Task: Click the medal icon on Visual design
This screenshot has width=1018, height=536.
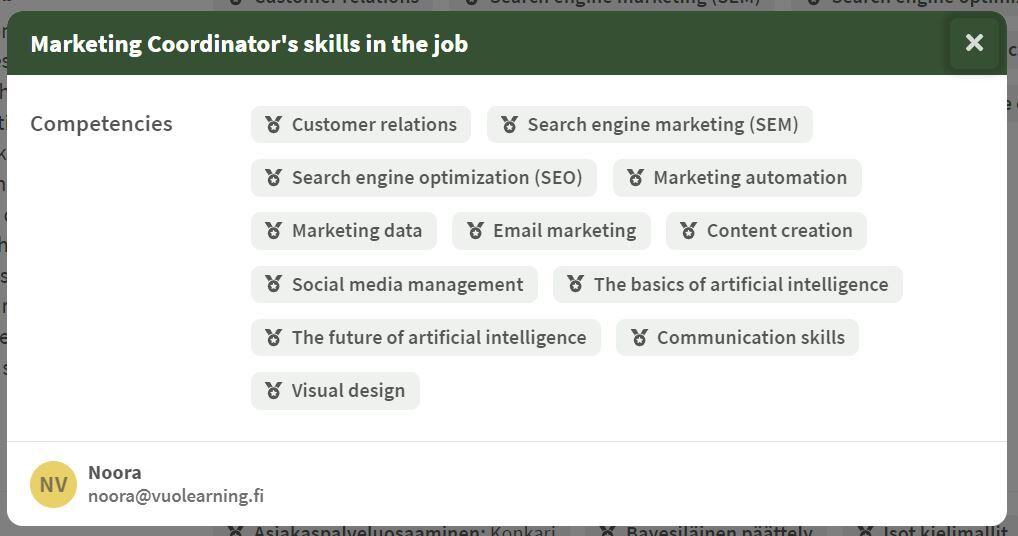Action: [x=273, y=391]
